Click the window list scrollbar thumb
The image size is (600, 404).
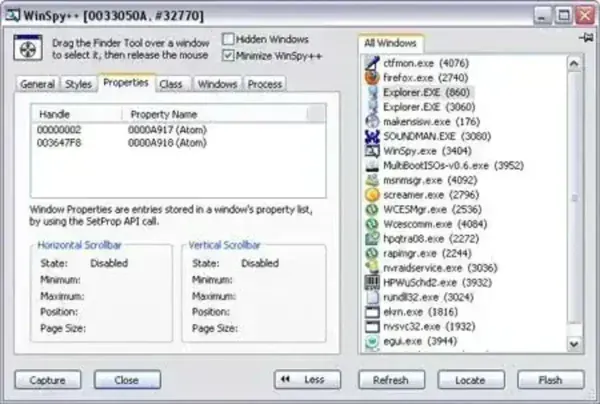tap(574, 197)
